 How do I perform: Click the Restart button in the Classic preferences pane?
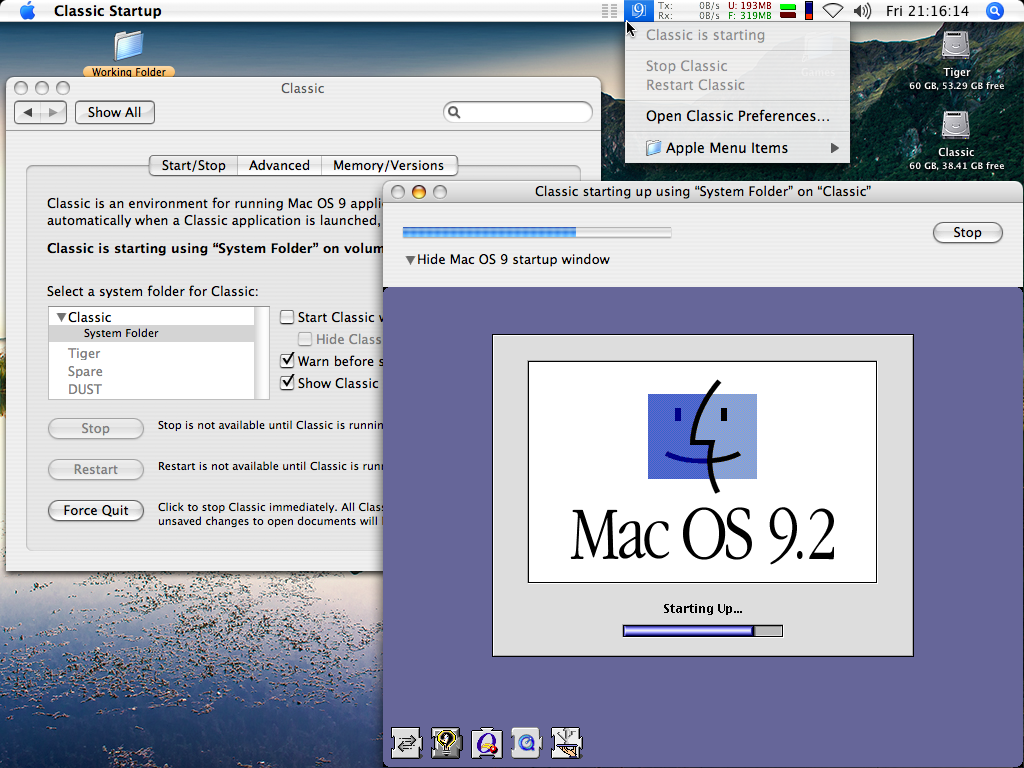95,470
